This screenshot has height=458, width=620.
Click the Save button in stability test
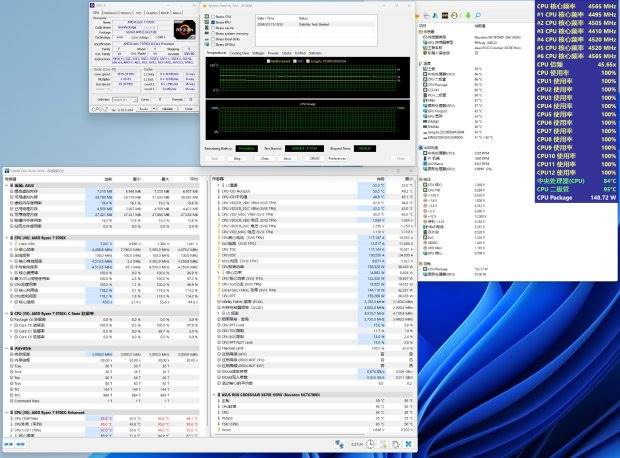point(287,158)
